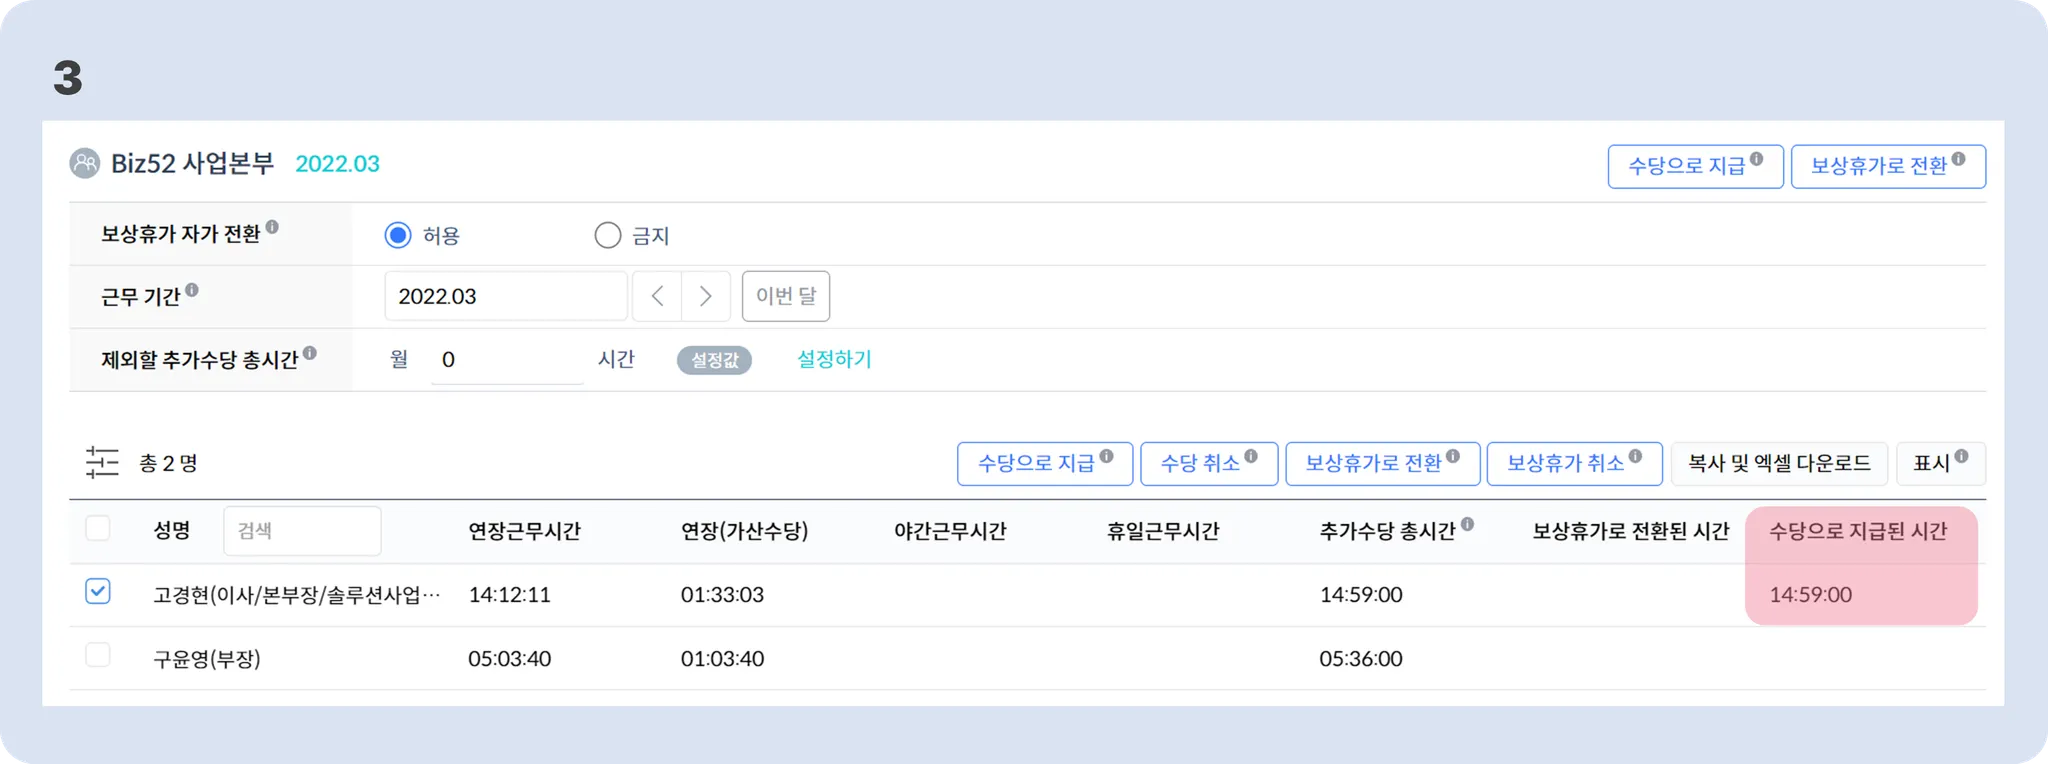
Task: Click info icon beside 보상휴가 자가 전환
Action: click(x=272, y=227)
